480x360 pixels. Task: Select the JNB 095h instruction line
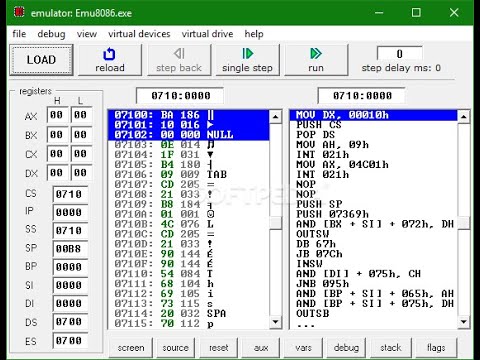coord(373,284)
